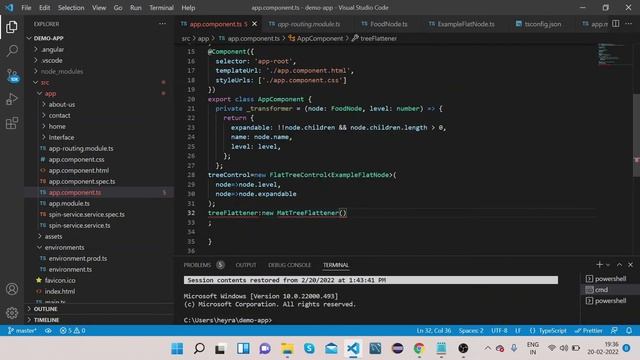Viewport: 640px width, 360px height.
Task: Open the Run menu
Action: point(136,8)
